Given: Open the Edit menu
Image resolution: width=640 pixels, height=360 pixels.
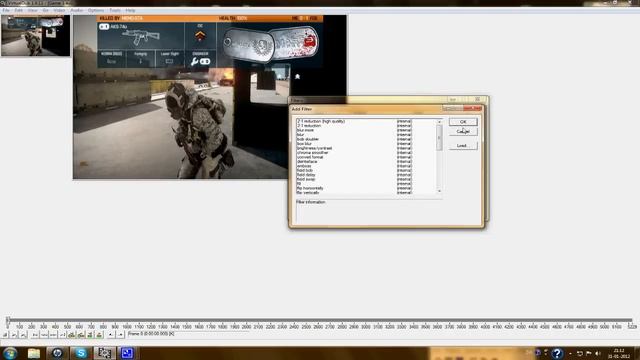Looking at the screenshot, I should (18, 10).
